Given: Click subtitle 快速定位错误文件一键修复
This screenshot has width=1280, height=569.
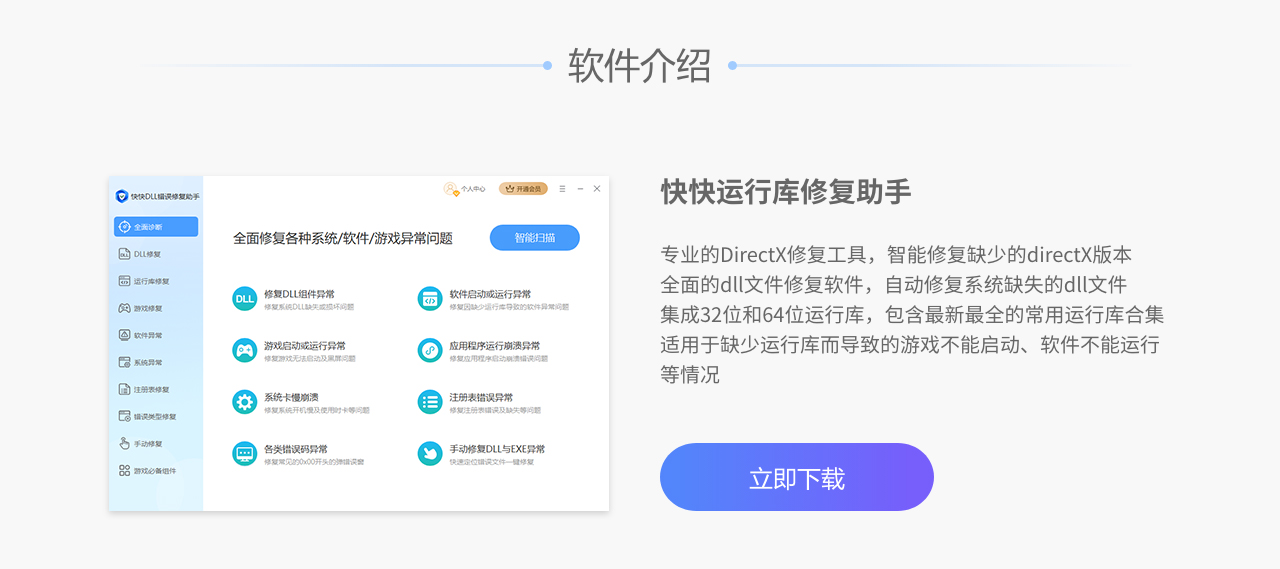Looking at the screenshot, I should tap(492, 462).
